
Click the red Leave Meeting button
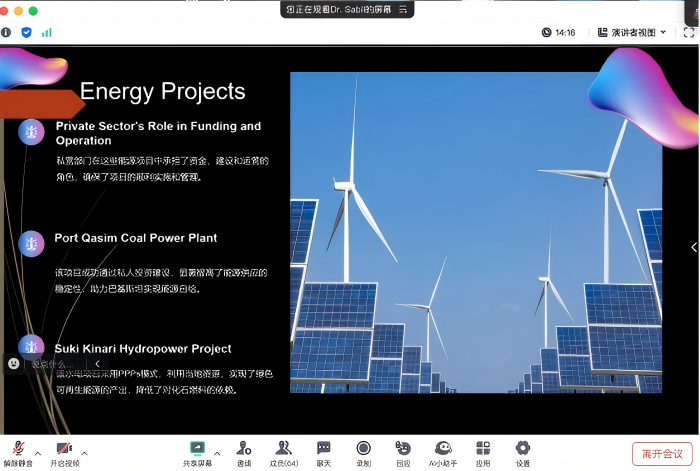(662, 454)
